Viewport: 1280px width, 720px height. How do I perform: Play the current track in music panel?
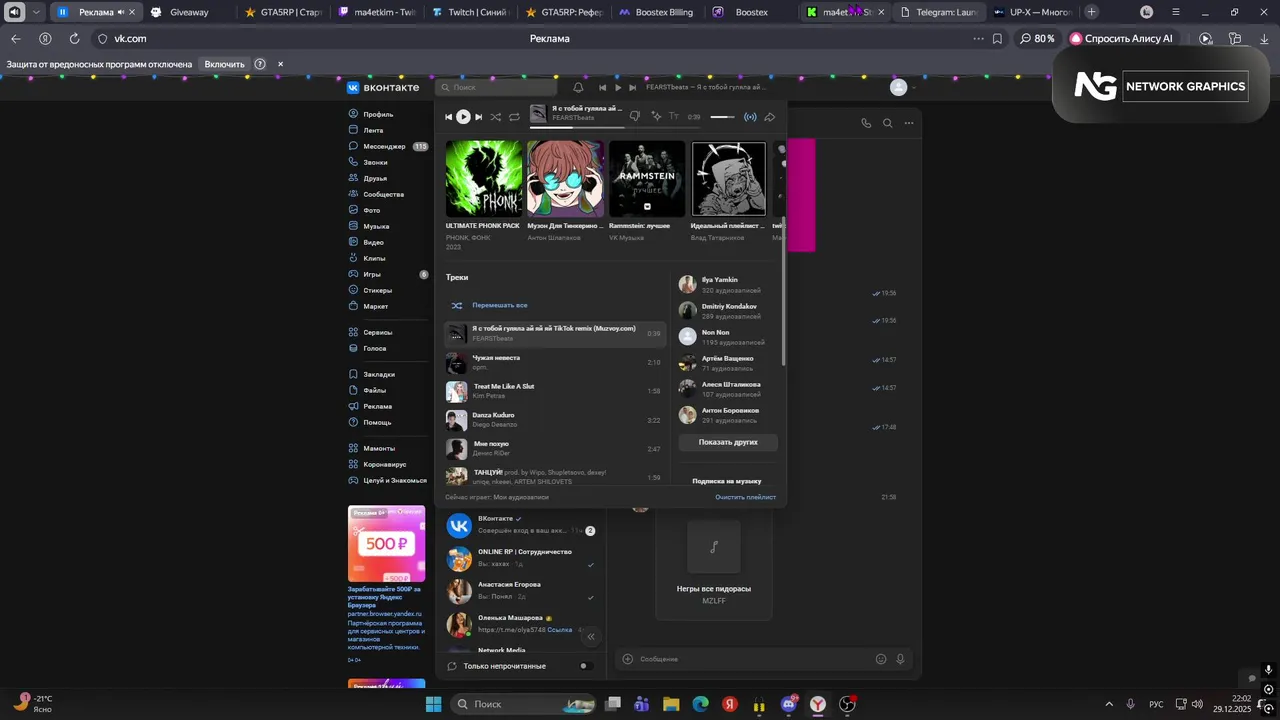coord(463,117)
